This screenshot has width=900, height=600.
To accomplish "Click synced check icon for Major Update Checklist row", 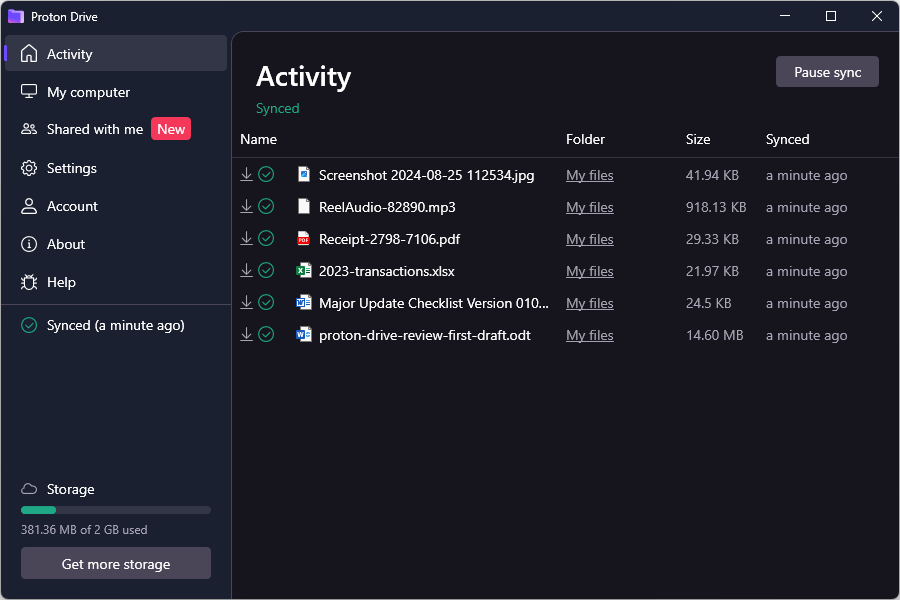I will click(x=266, y=303).
